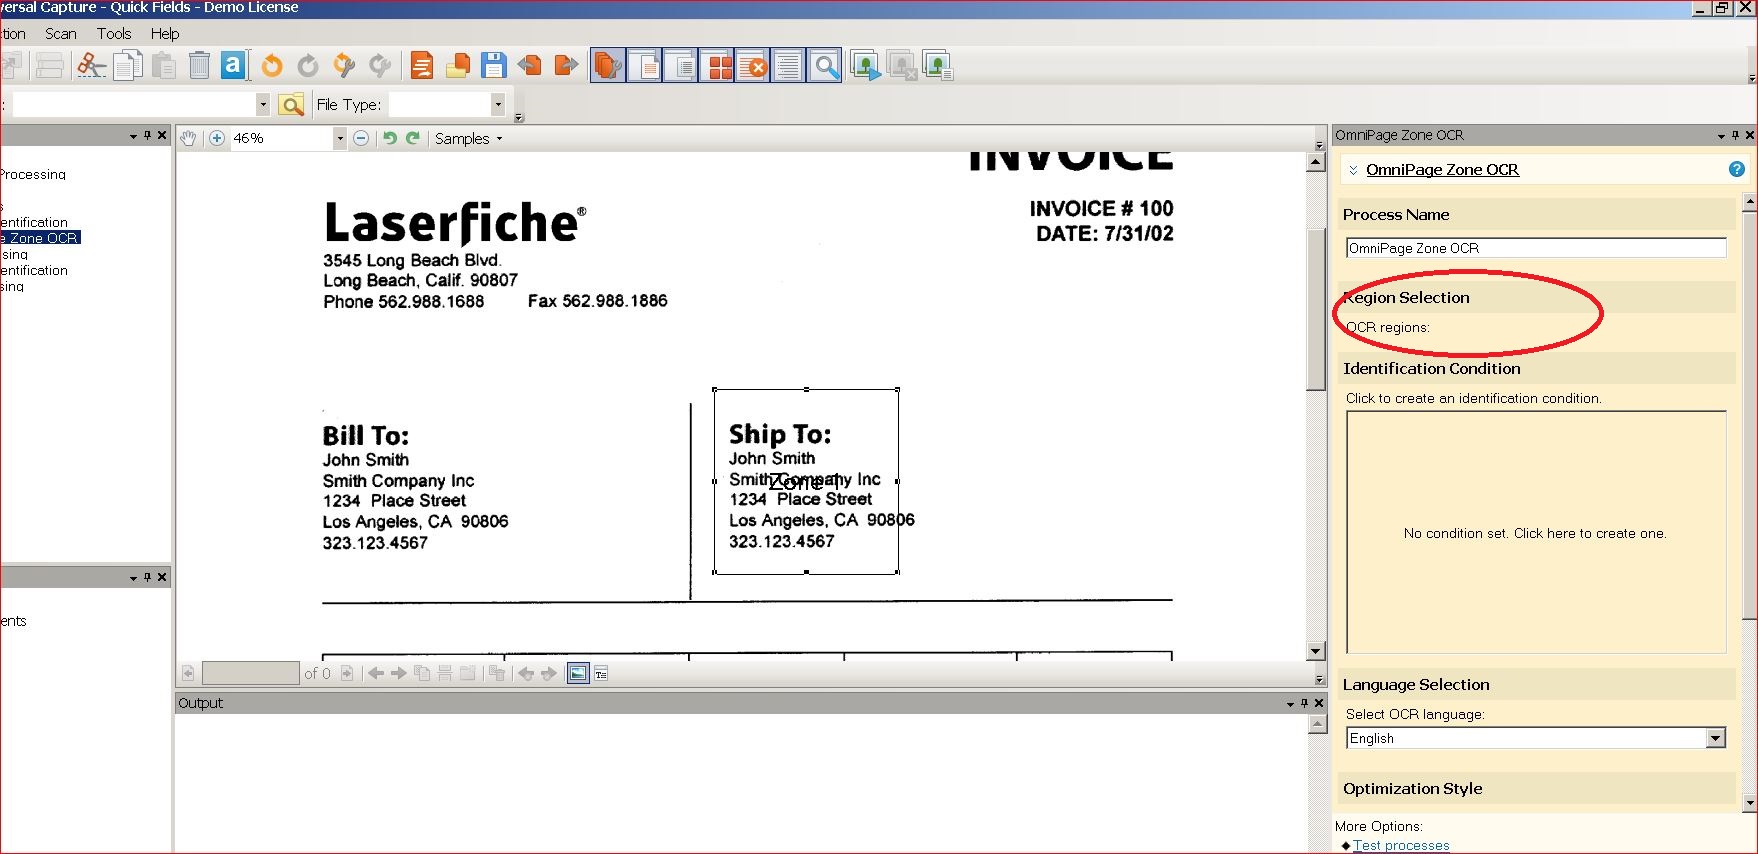Click the zoom in plus icon
This screenshot has width=1758, height=854.
click(217, 138)
